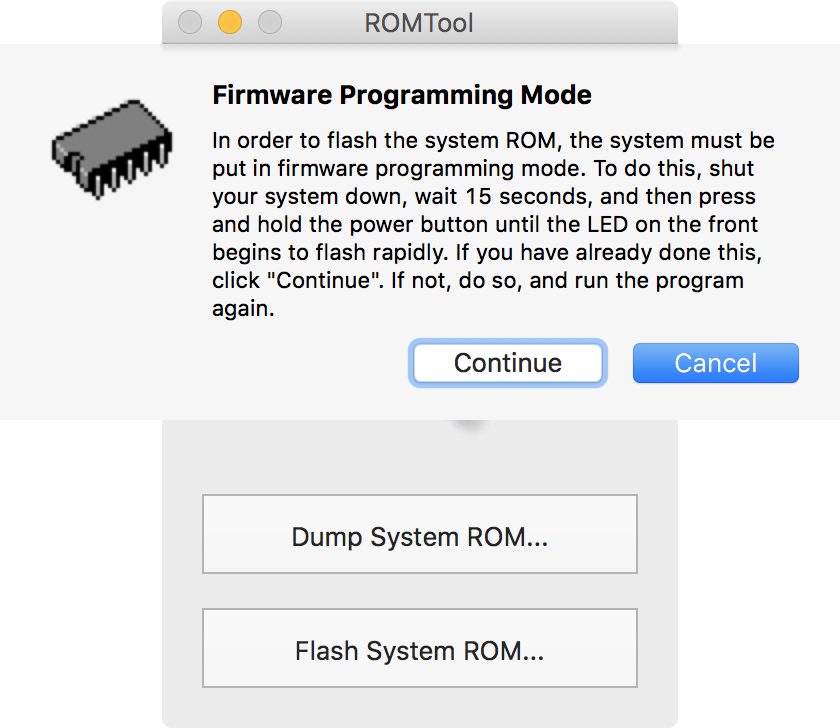Viewport: 840px width, 728px height.
Task: Click the blank margin below Flash System ROM
Action: point(419,708)
